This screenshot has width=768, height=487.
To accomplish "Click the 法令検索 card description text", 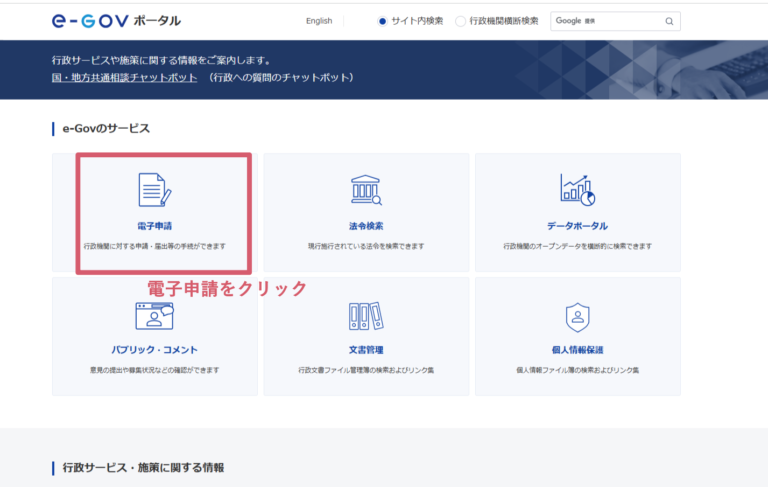I will pyautogui.click(x=366, y=246).
